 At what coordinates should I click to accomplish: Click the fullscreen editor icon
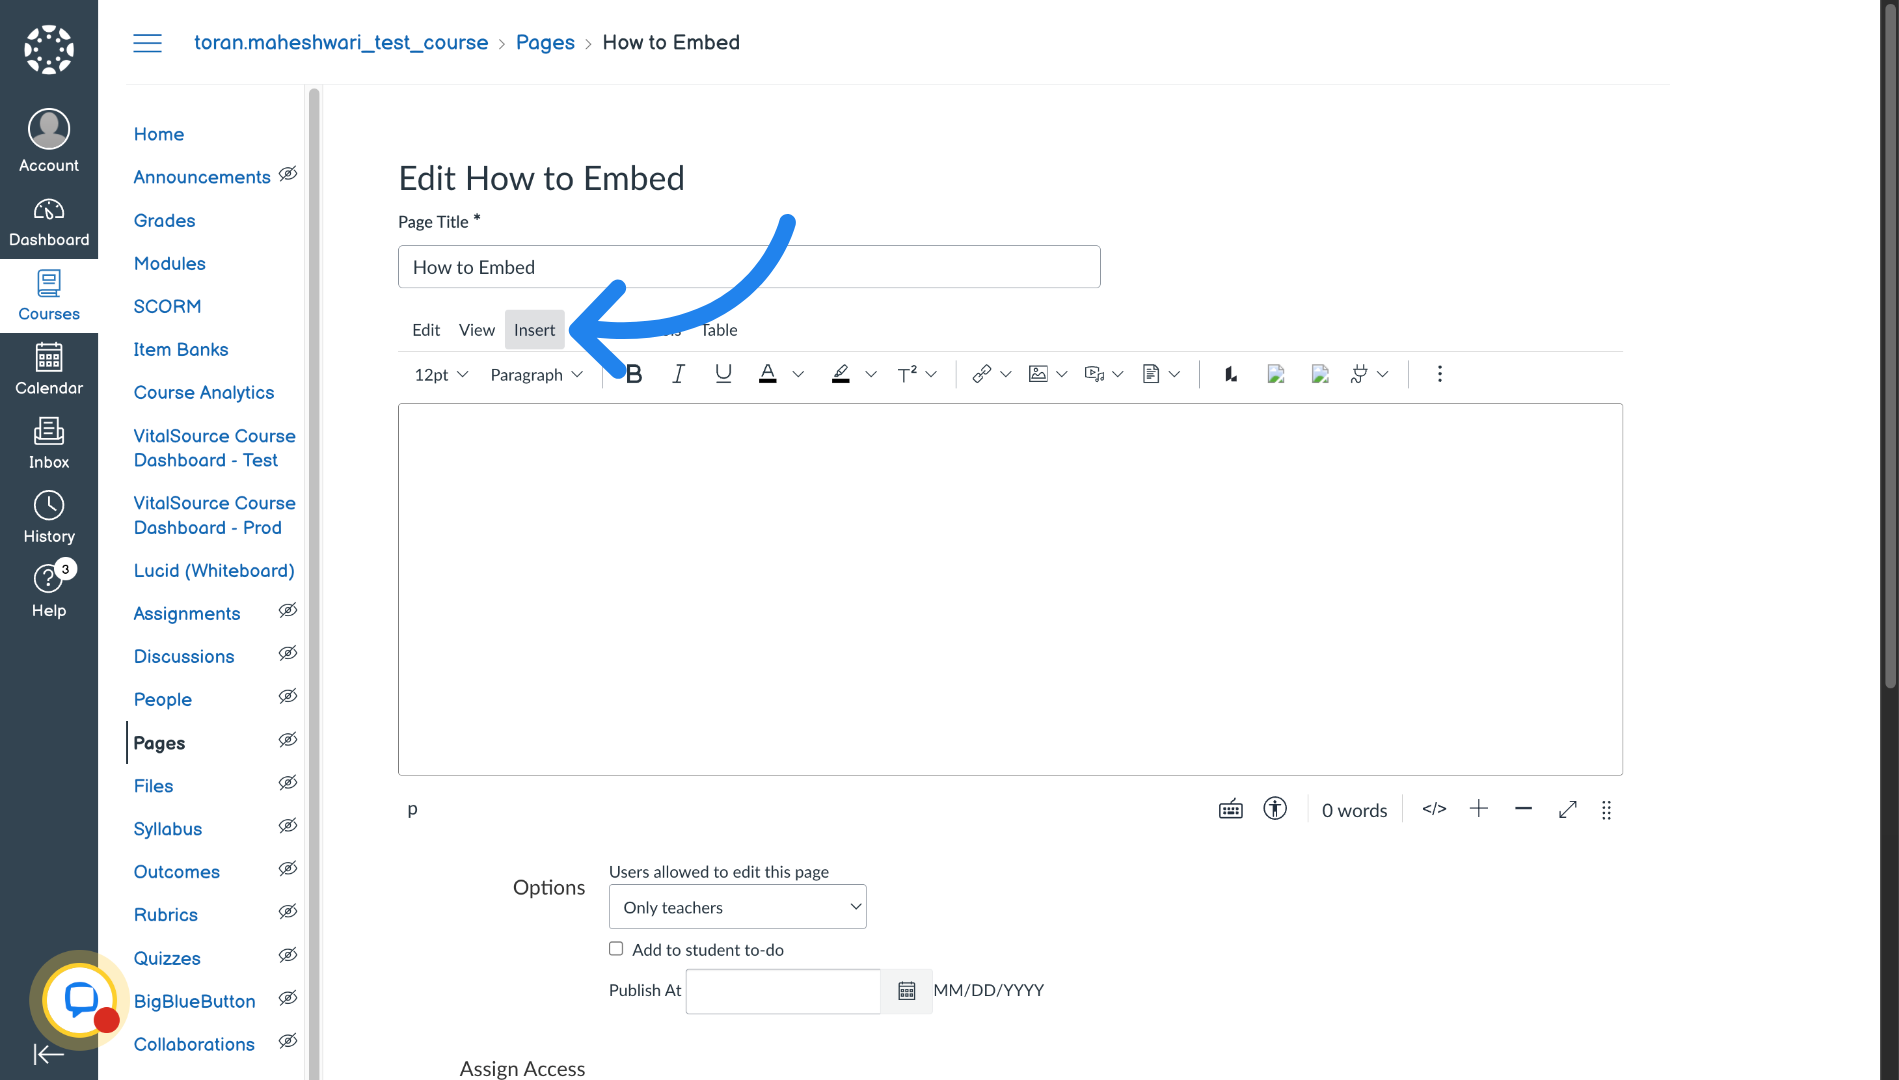1568,809
